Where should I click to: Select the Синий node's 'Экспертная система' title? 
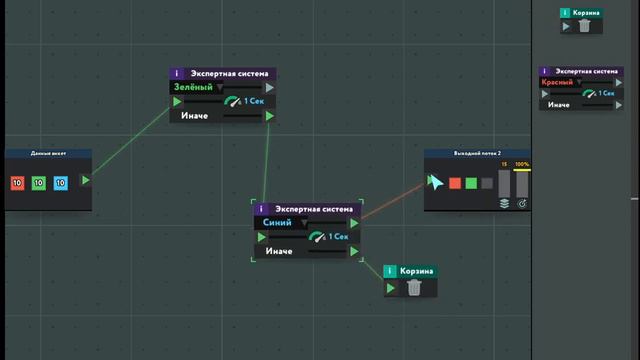tap(314, 209)
